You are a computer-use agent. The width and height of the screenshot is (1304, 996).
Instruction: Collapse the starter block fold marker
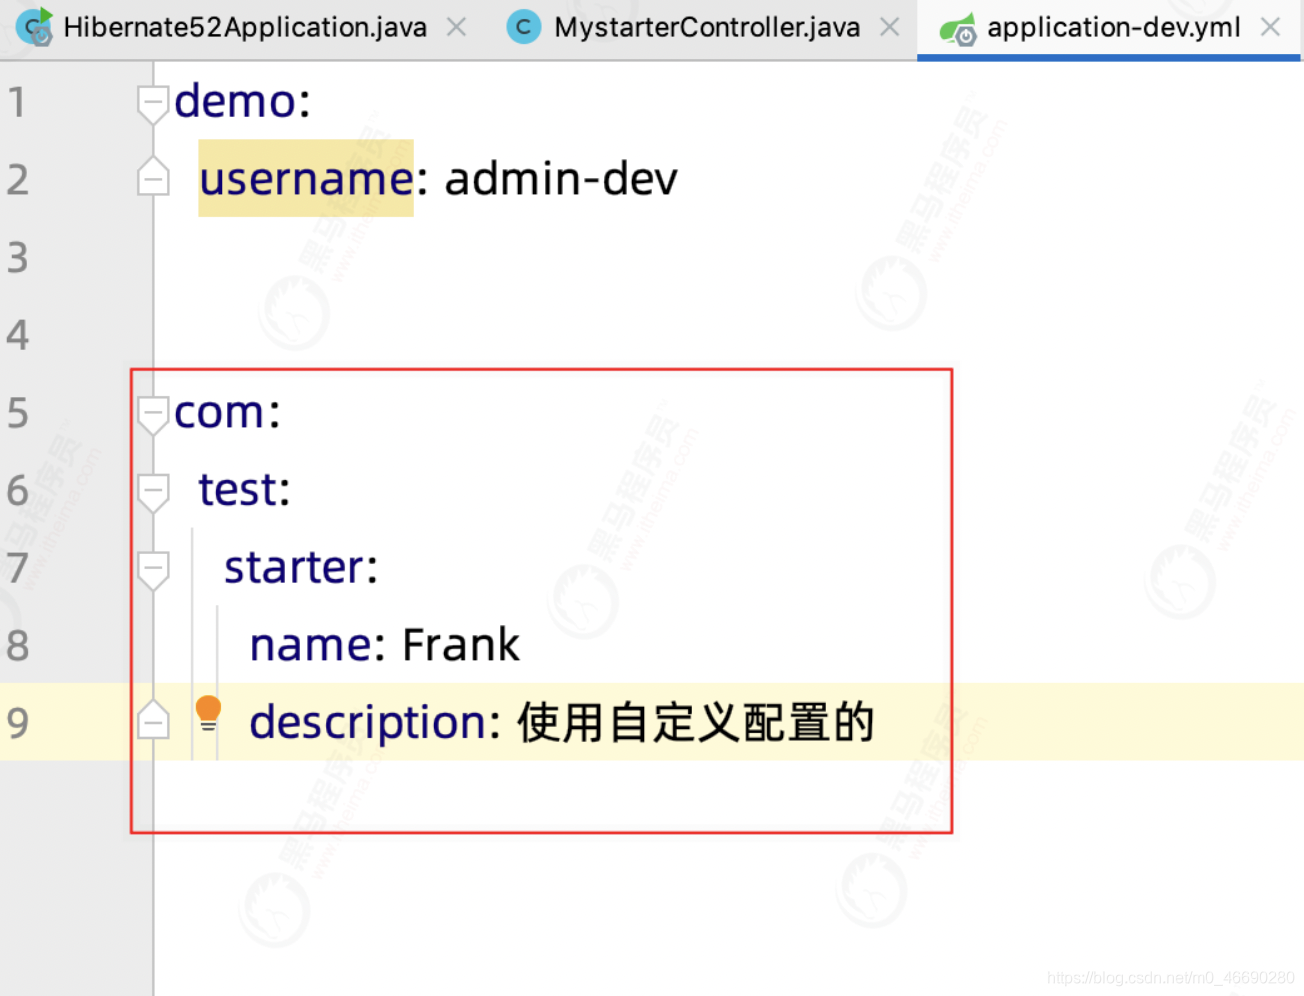click(x=153, y=570)
